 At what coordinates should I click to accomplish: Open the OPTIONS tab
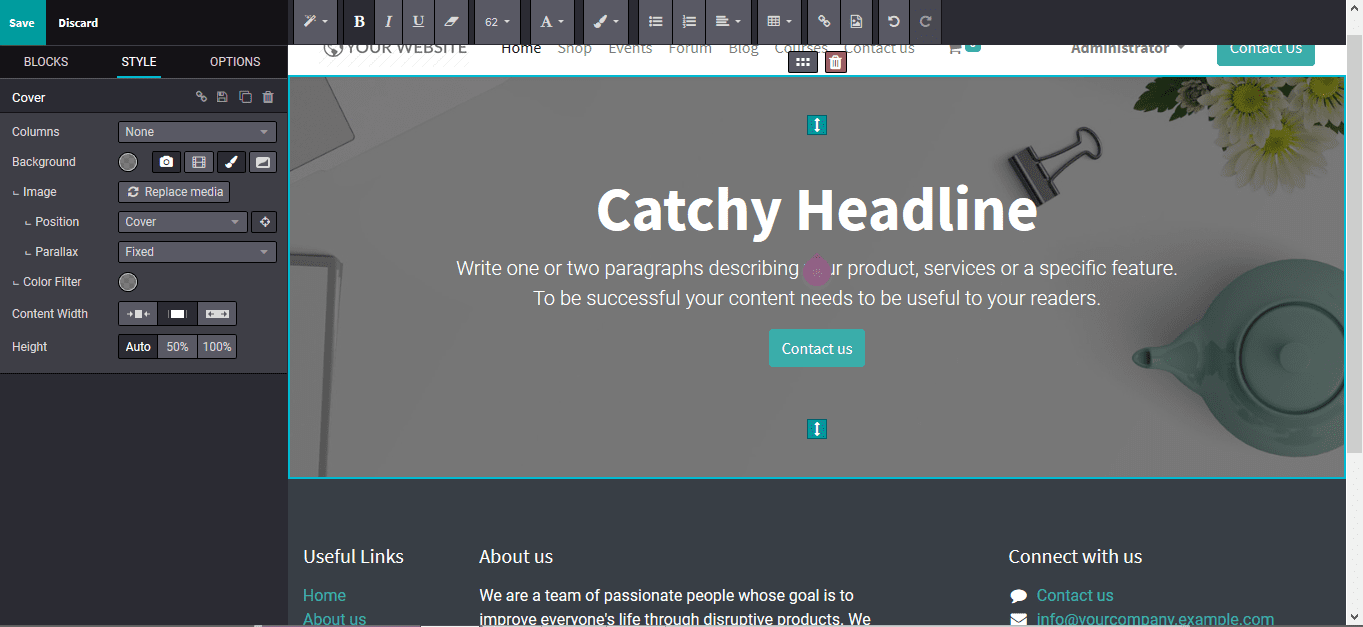[x=234, y=61]
